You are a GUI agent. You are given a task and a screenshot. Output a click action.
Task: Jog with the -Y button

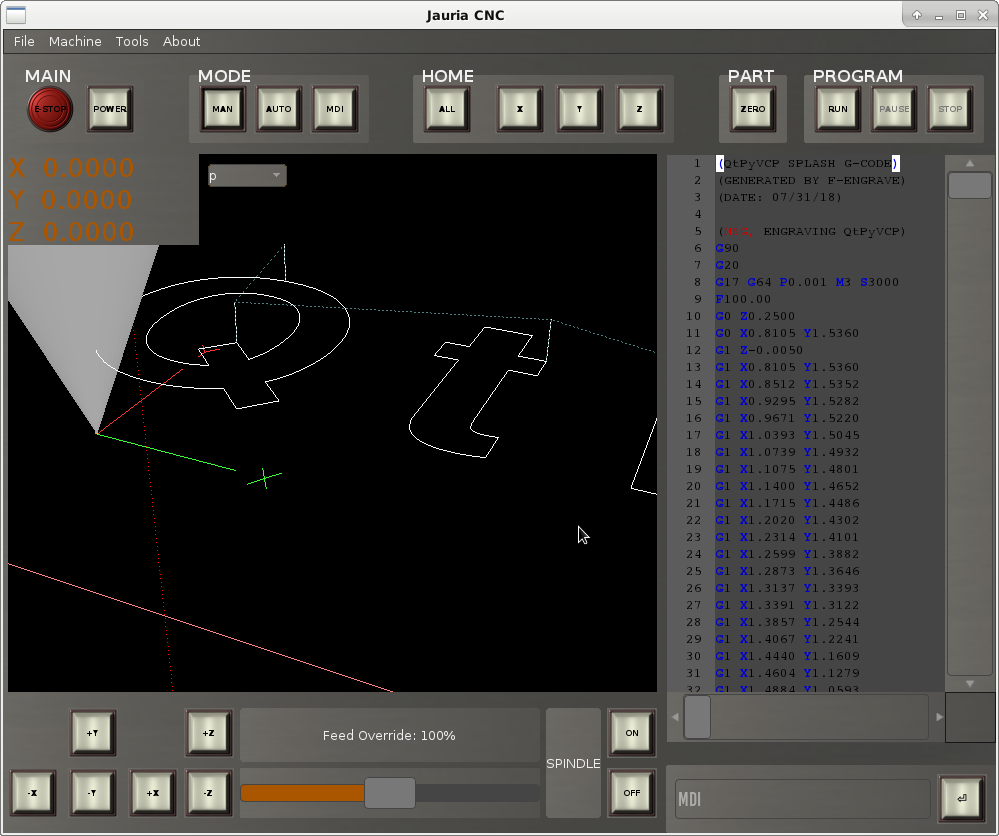92,793
